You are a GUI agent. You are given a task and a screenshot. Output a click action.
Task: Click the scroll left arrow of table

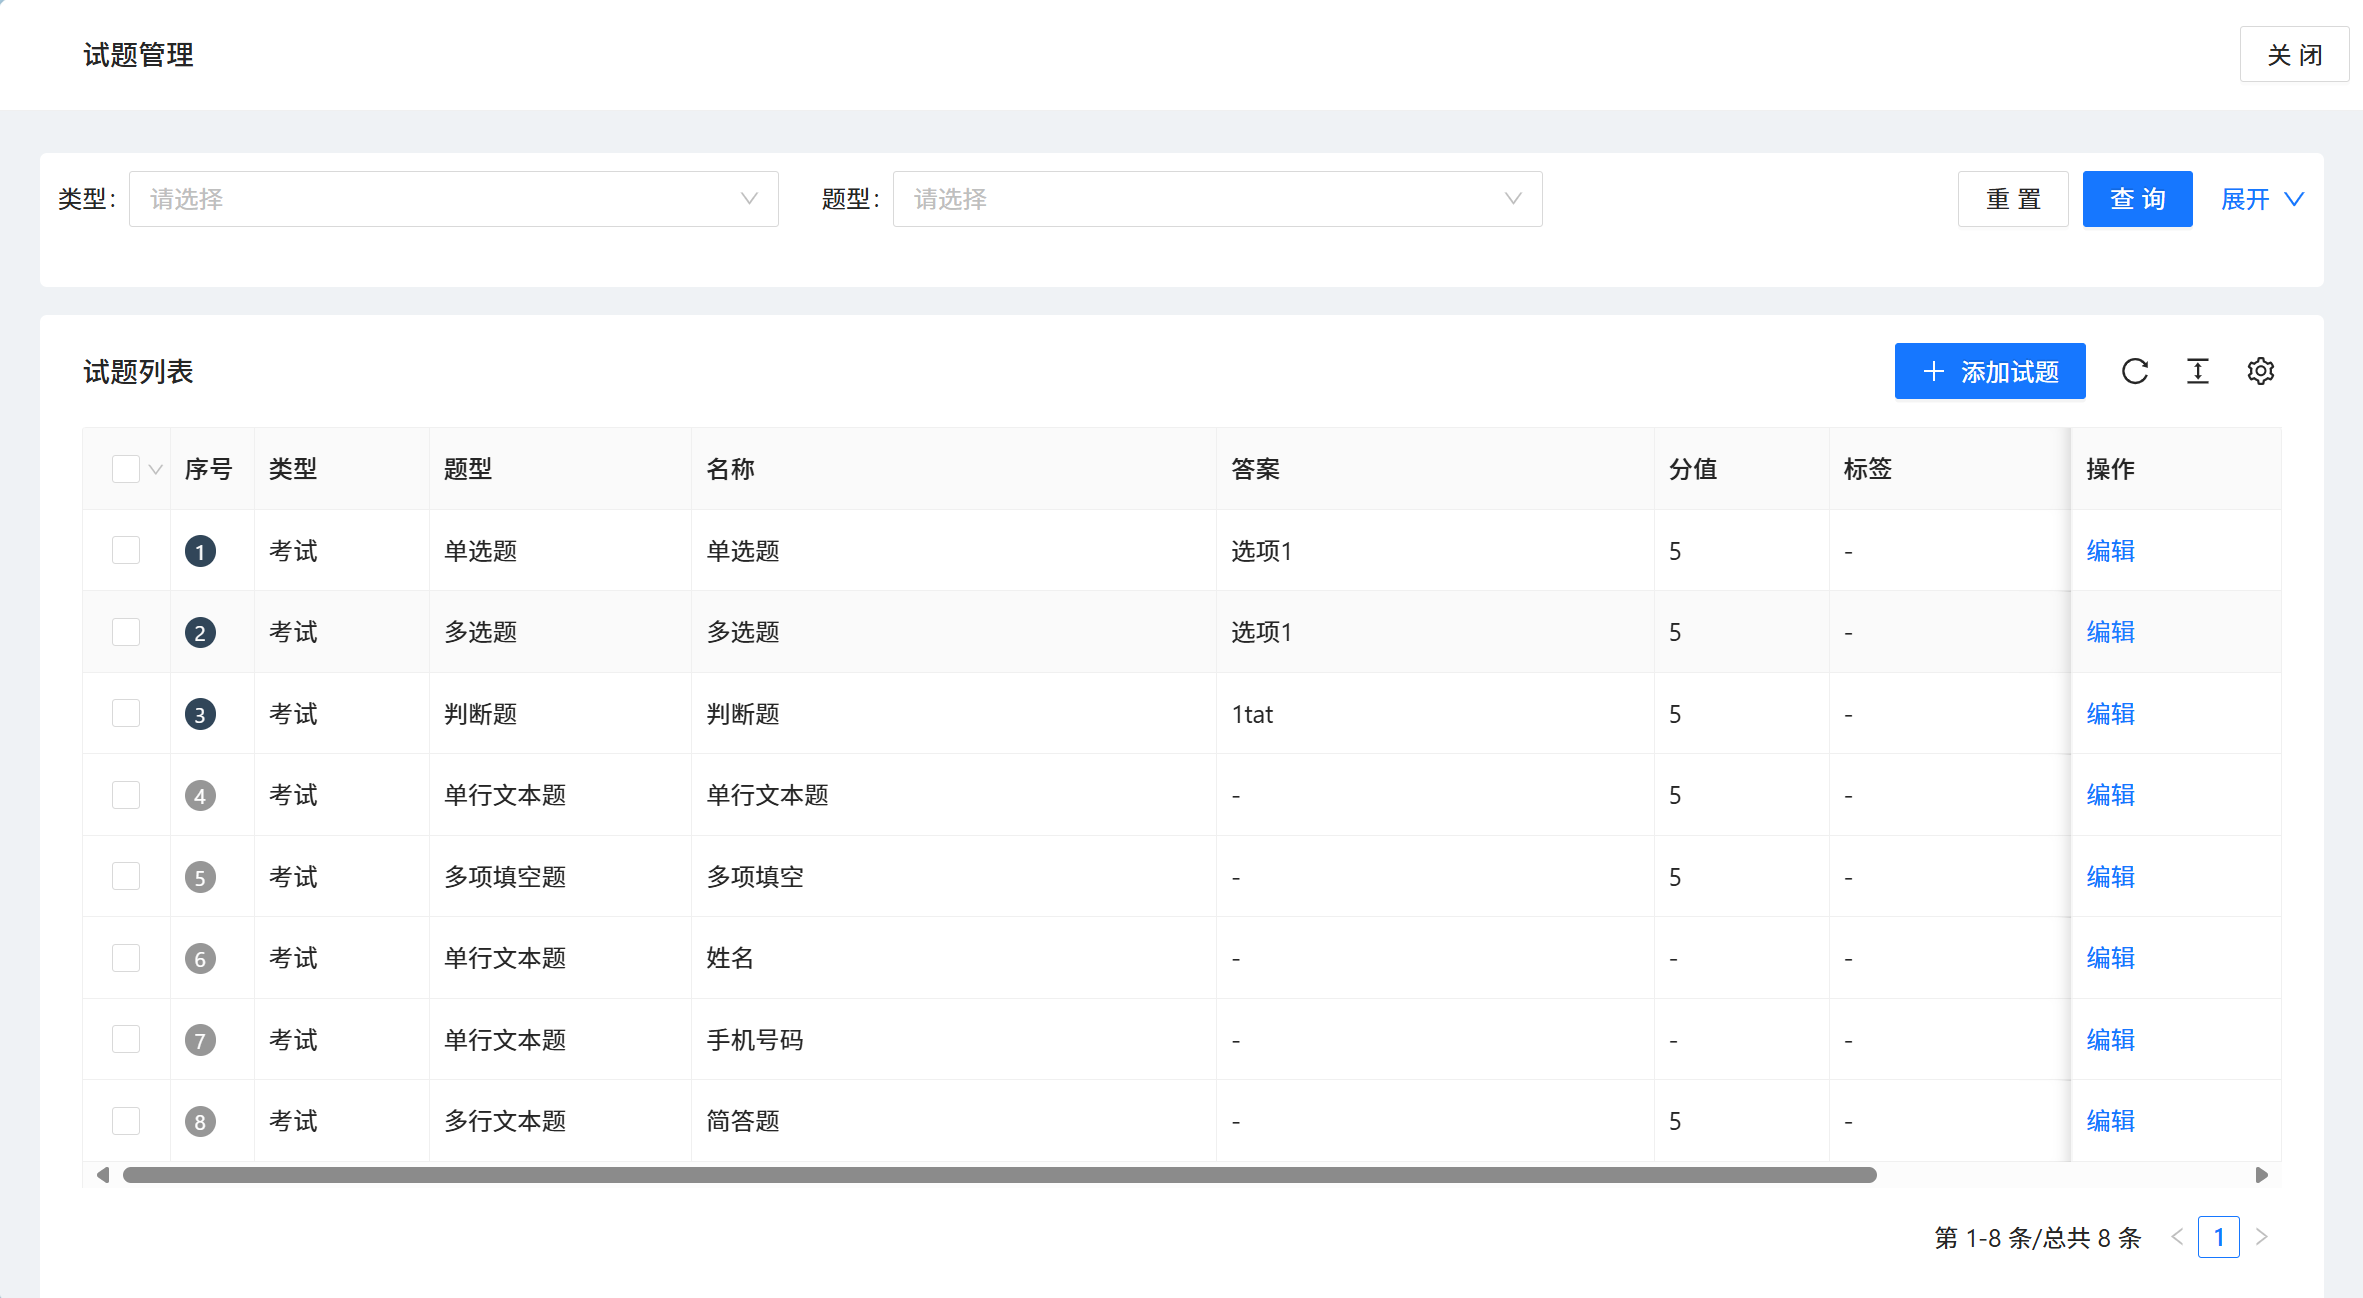pyautogui.click(x=102, y=1175)
